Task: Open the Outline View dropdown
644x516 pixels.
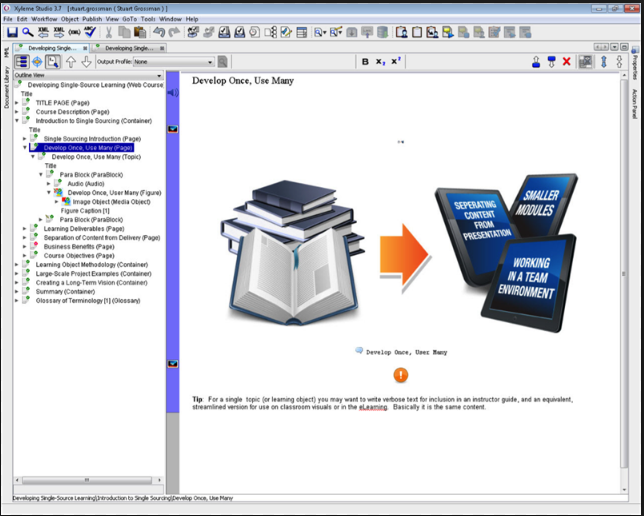Action: click(x=87, y=75)
